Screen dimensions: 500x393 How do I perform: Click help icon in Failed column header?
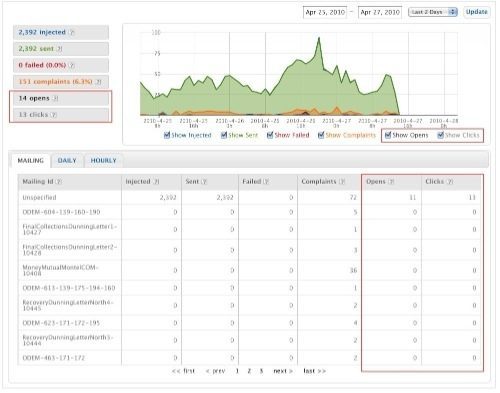[x=266, y=182]
